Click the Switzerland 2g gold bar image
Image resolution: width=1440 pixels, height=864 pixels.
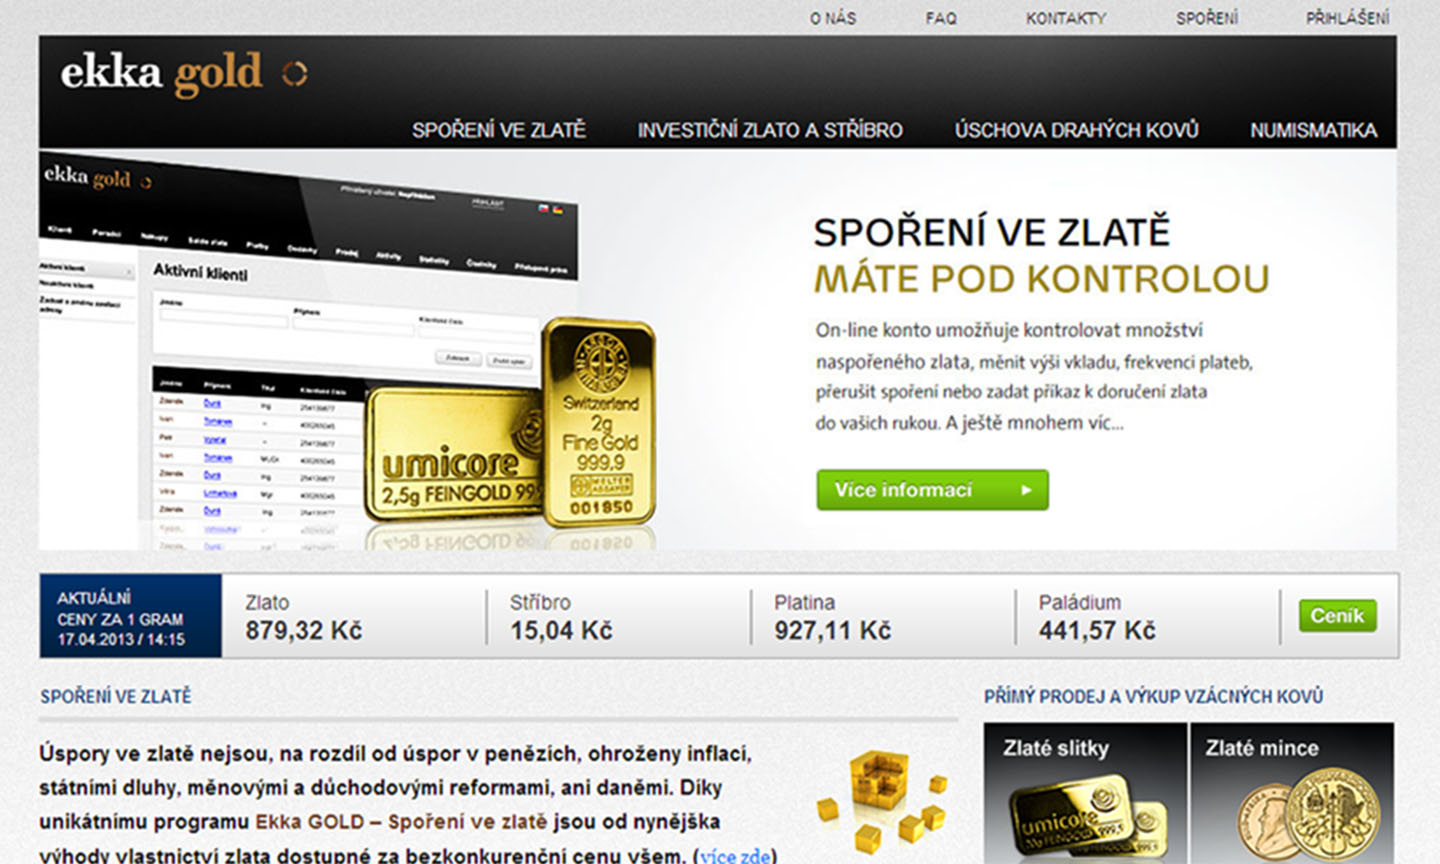599,422
